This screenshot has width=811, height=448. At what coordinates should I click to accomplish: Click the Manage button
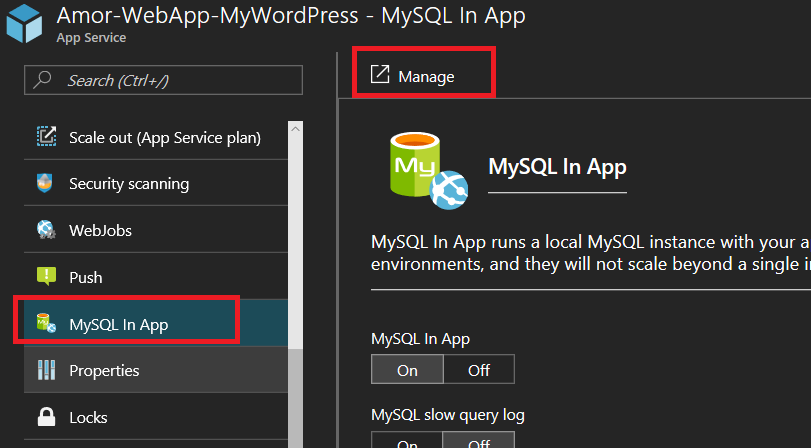tap(413, 76)
